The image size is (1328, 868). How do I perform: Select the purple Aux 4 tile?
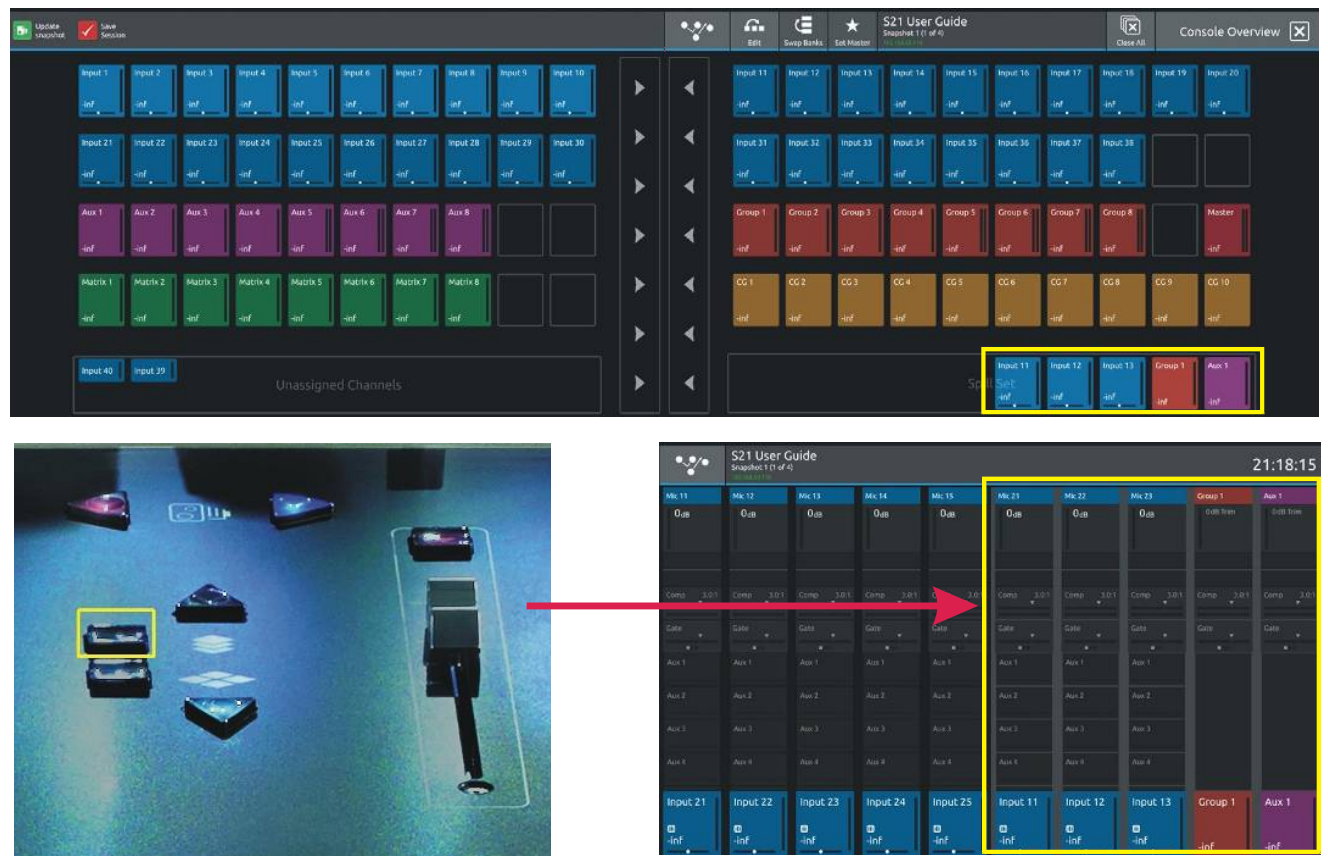(x=259, y=230)
